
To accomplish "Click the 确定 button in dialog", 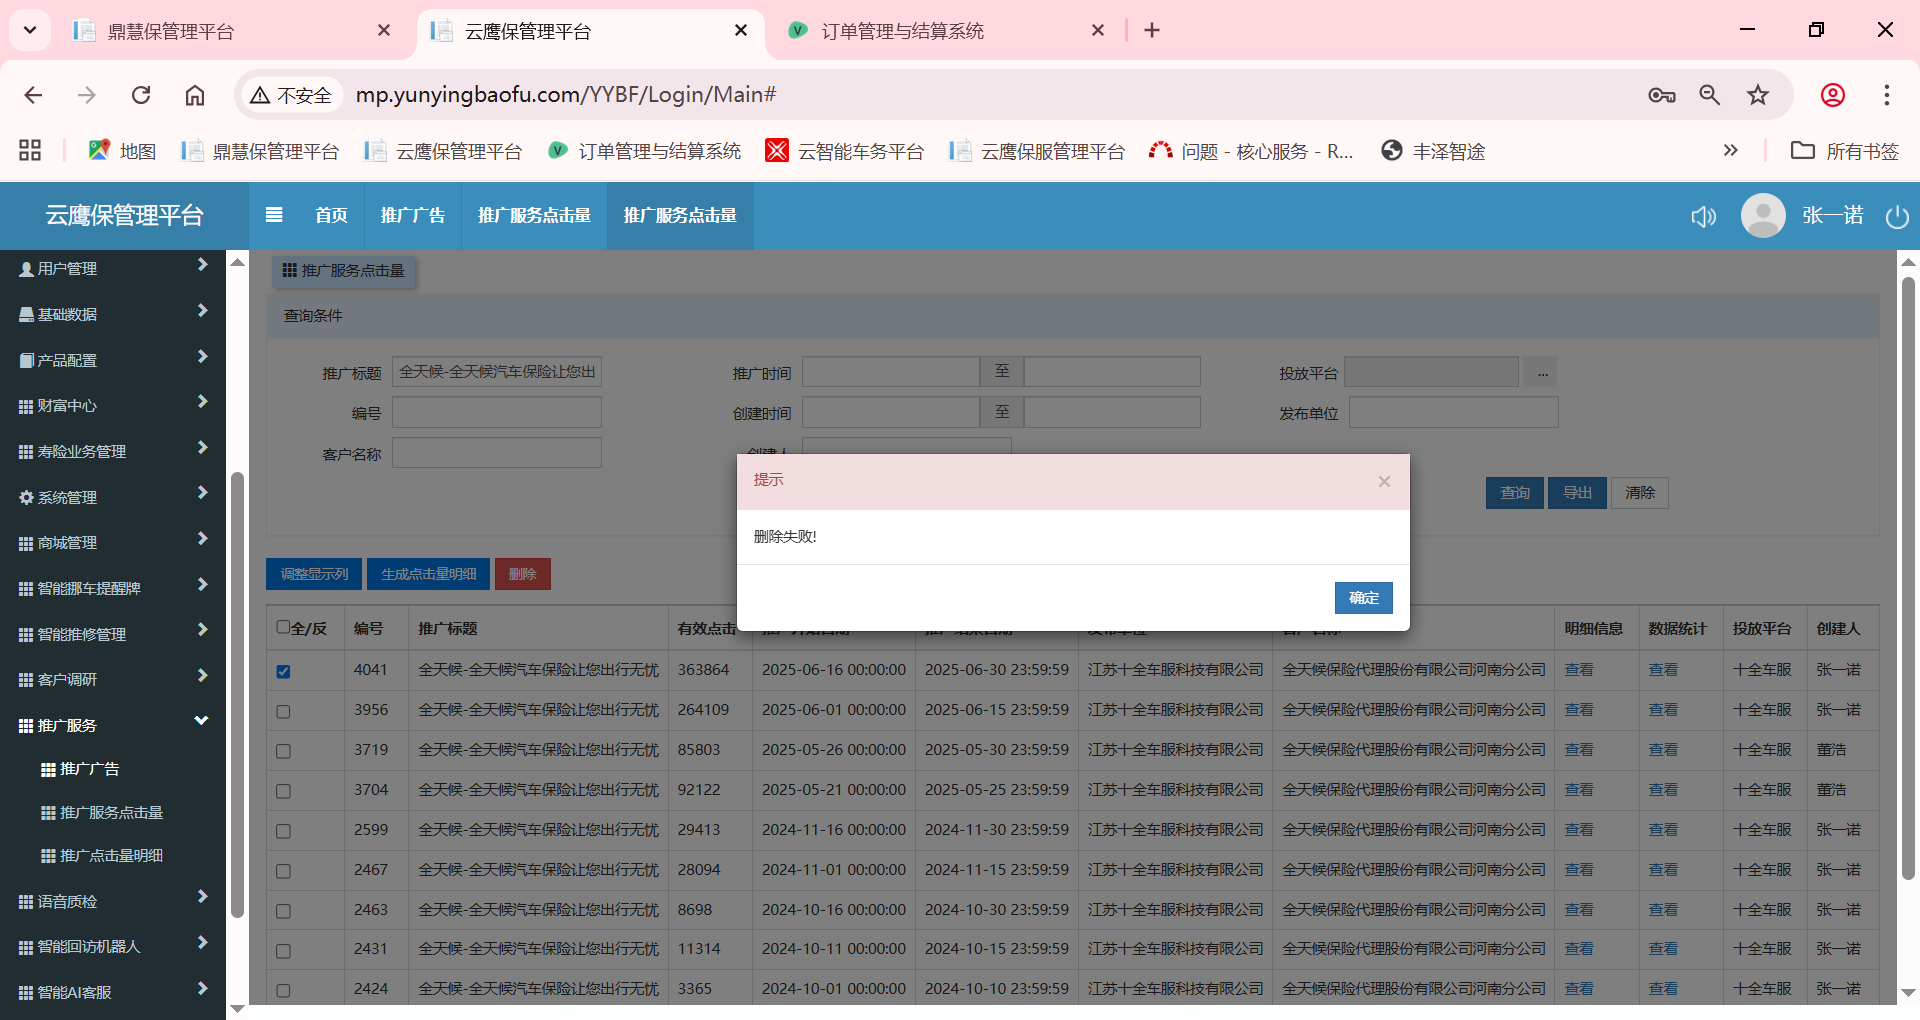I will (1363, 598).
